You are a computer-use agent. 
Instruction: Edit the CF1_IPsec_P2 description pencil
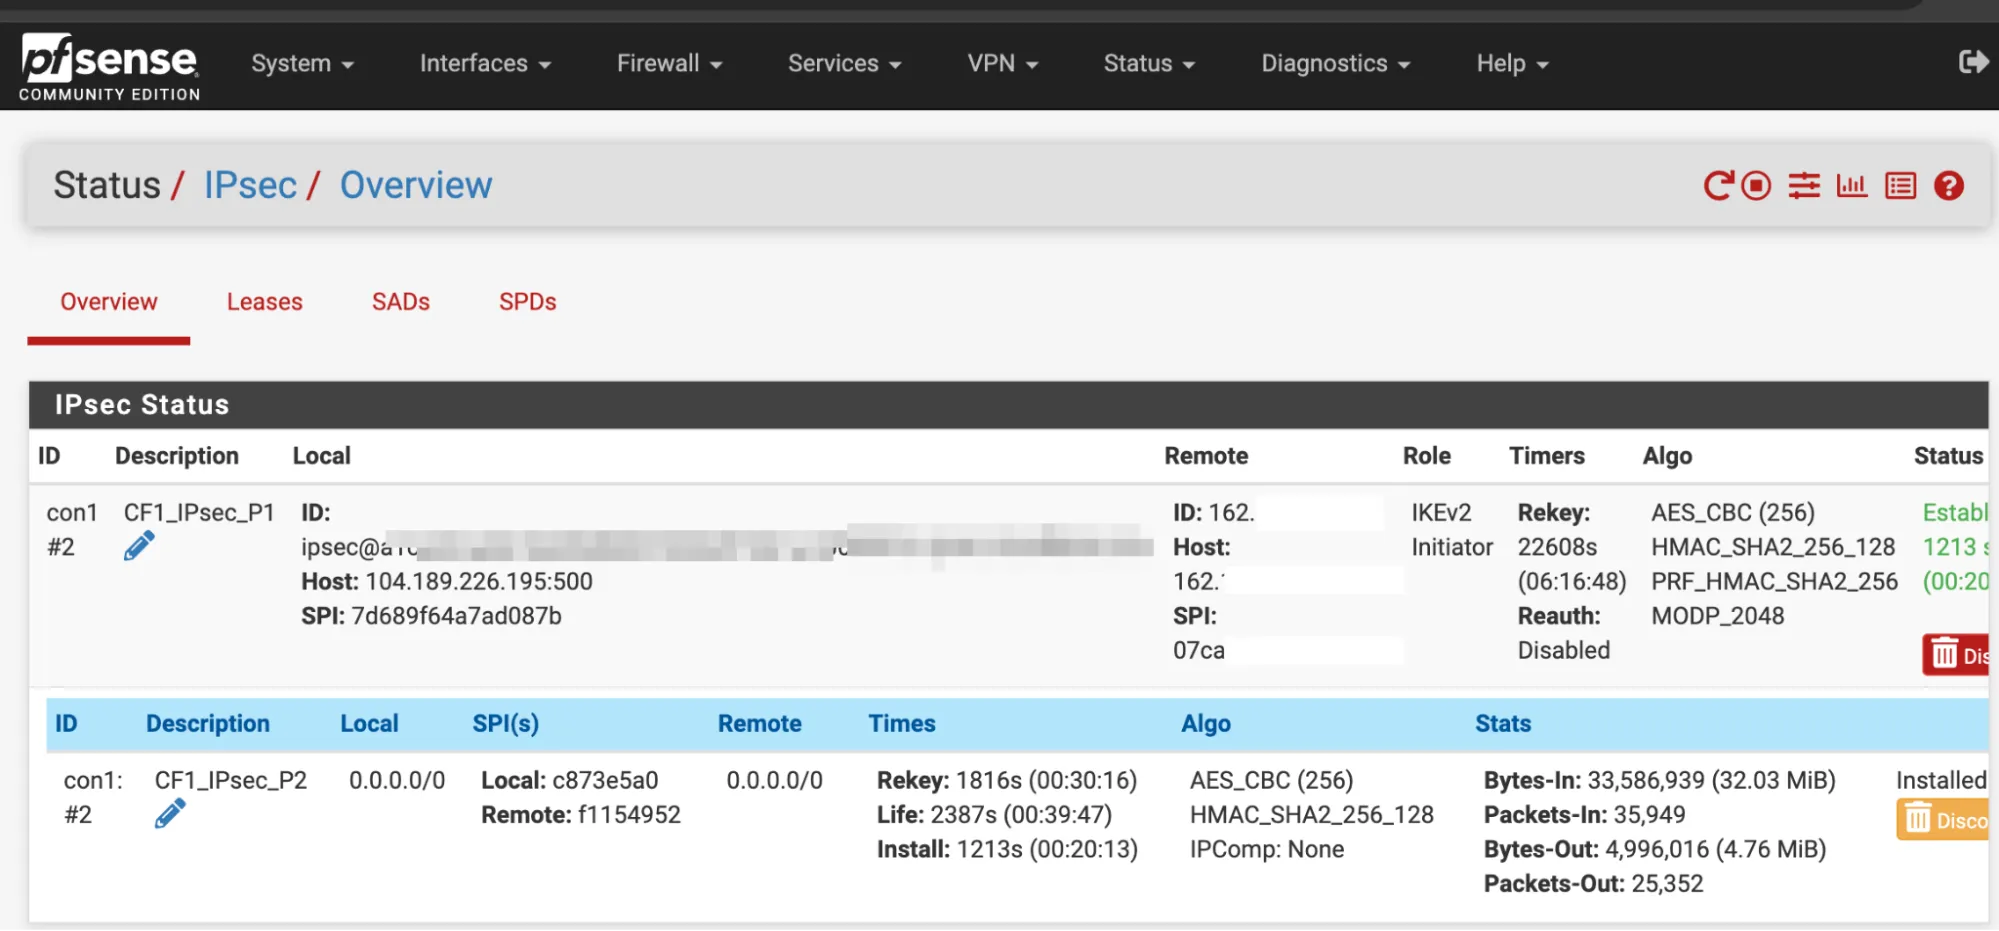(x=171, y=813)
